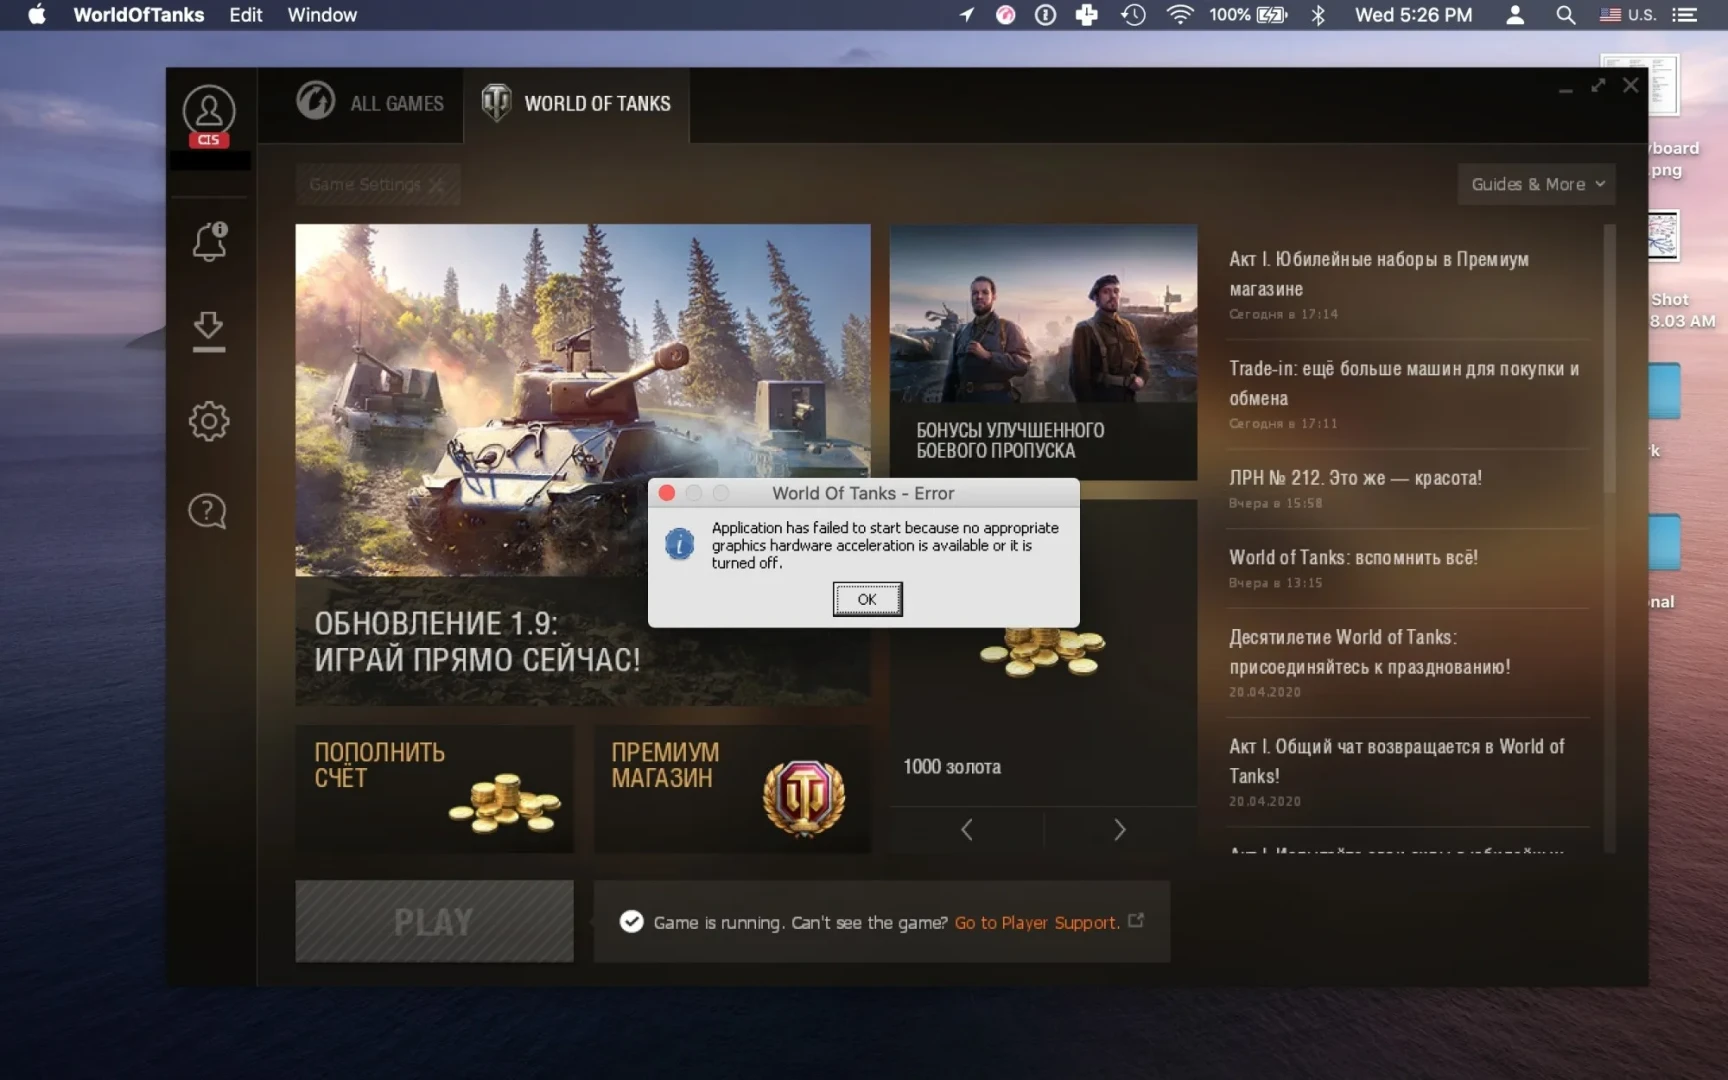Open launcher settings gear icon

pyautogui.click(x=208, y=421)
